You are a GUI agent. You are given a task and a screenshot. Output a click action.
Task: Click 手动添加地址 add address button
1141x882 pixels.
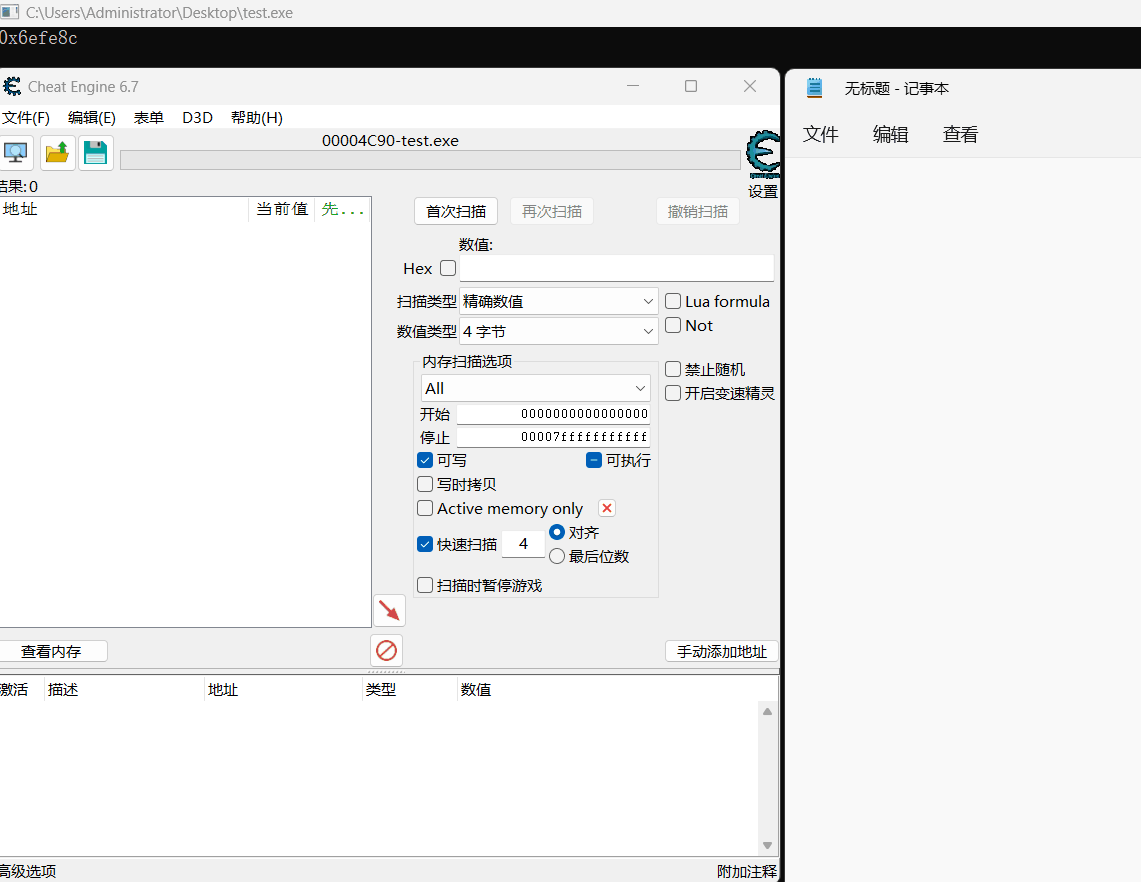pyautogui.click(x=722, y=651)
